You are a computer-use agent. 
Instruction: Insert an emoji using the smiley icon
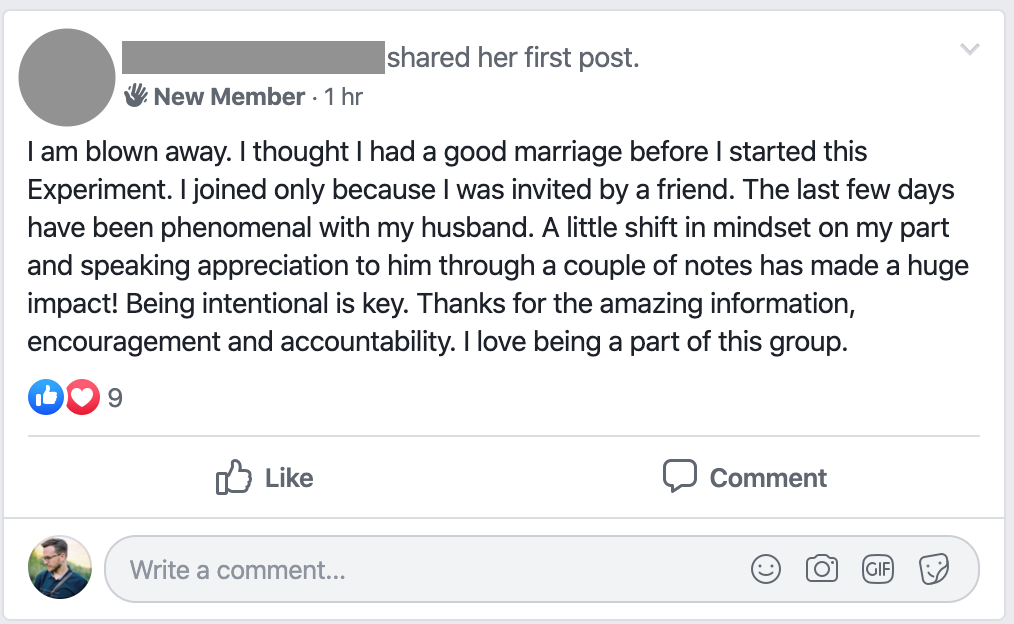tap(766, 569)
